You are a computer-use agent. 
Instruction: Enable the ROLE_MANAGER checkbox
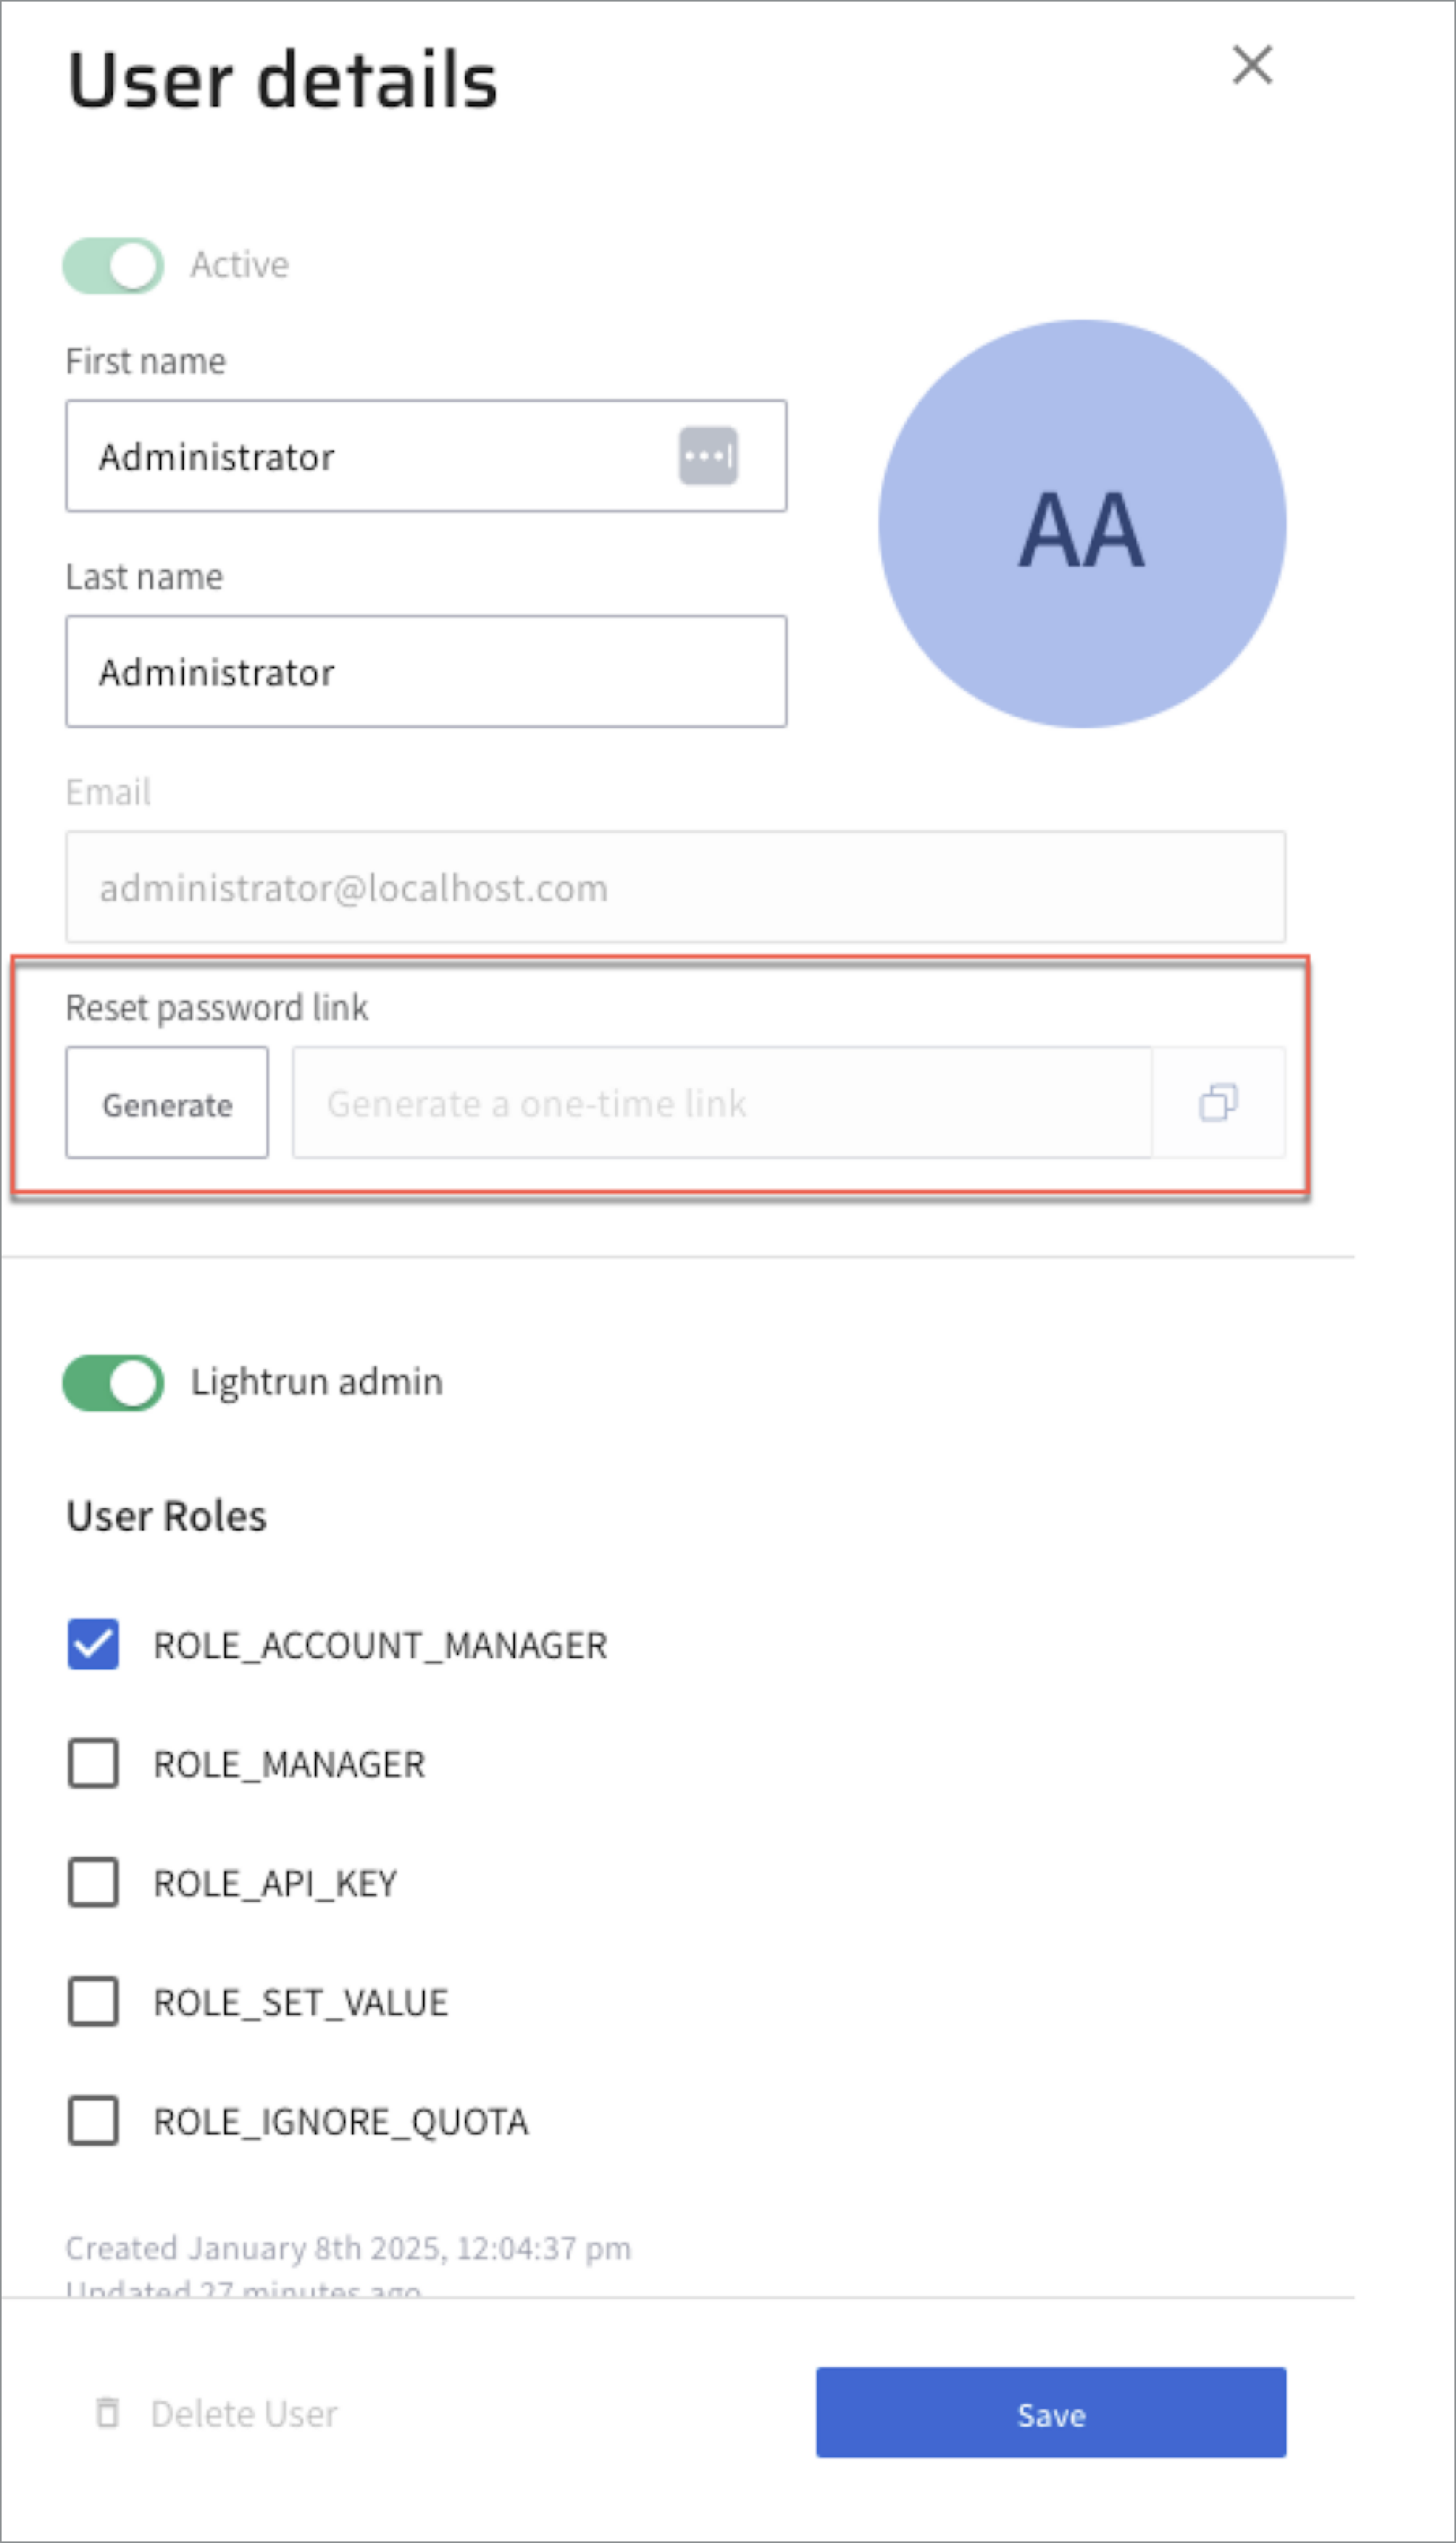93,1763
